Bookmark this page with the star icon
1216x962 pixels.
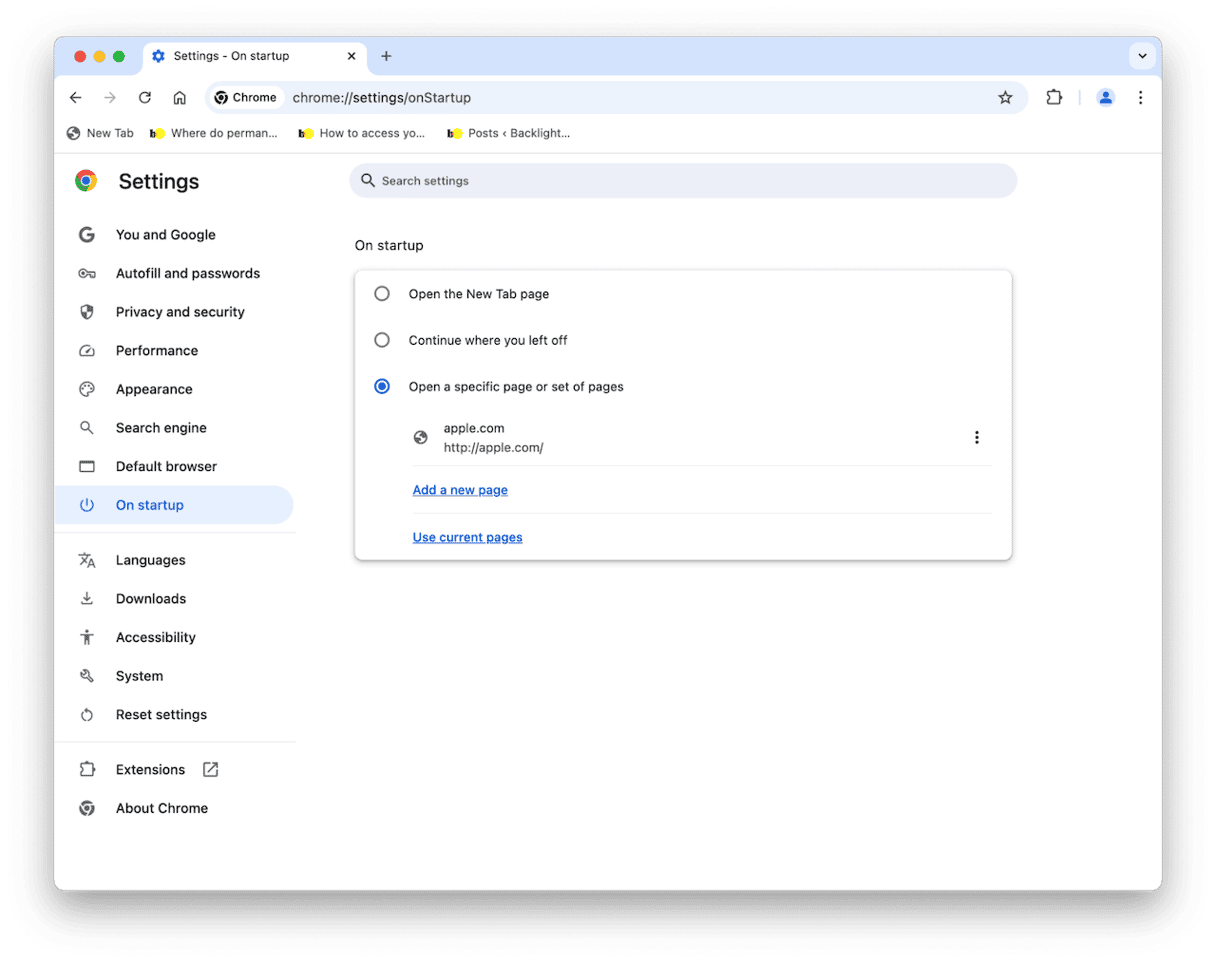tap(1005, 98)
